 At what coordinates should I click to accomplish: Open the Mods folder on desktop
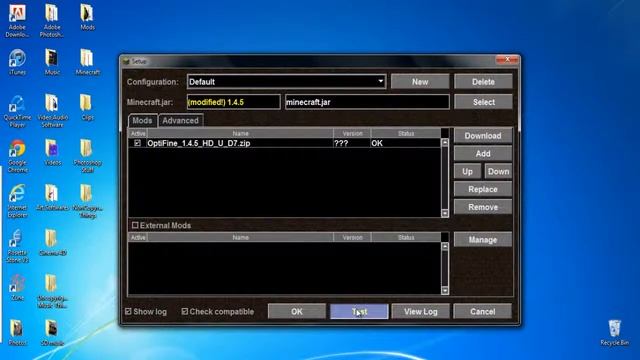87,17
